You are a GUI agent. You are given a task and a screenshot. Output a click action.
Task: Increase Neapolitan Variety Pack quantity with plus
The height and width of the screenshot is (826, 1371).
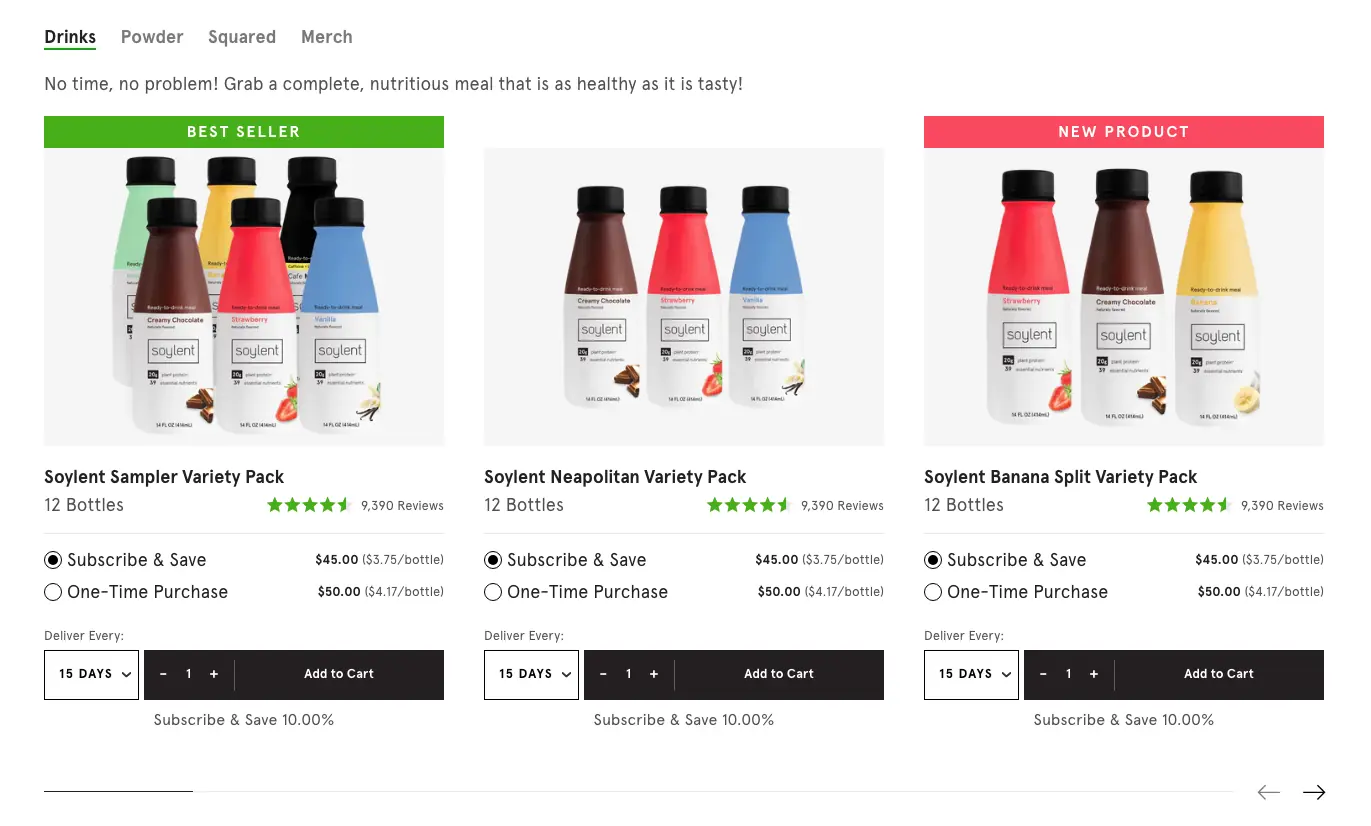[654, 674]
